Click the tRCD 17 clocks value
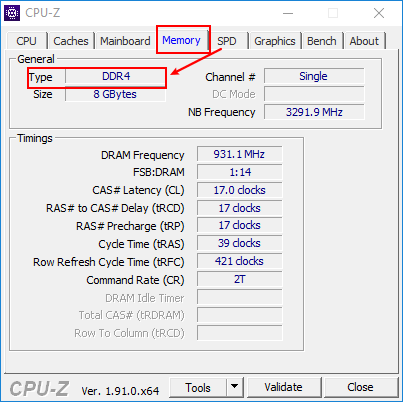 pos(239,208)
